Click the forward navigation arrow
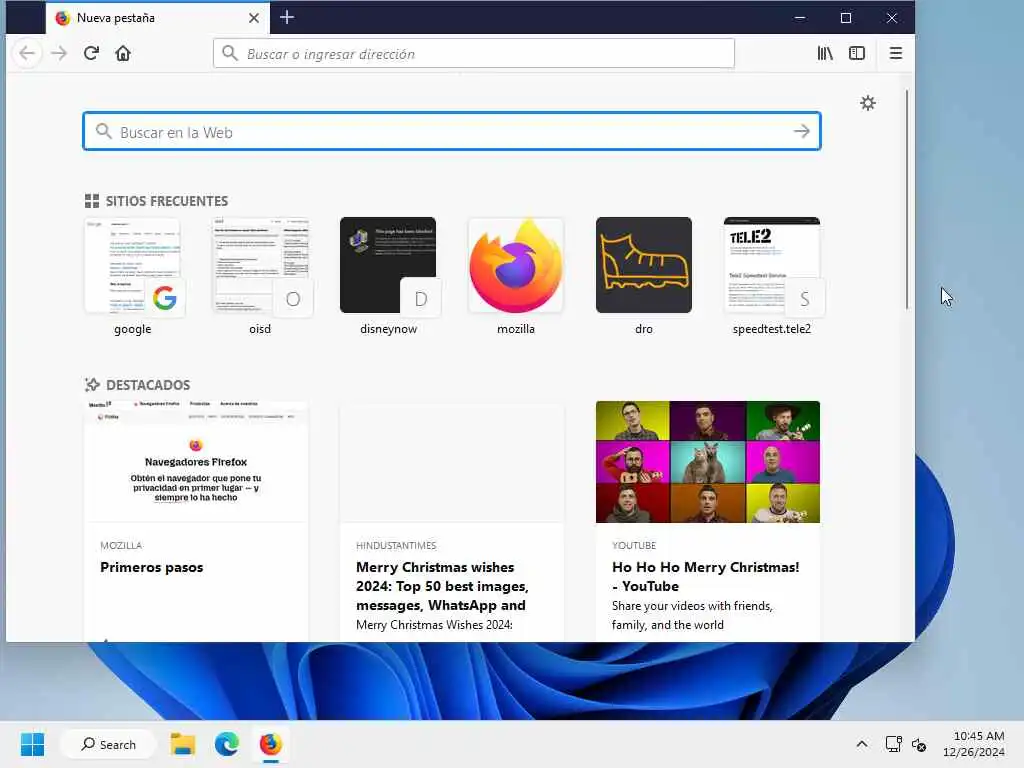This screenshot has height=768, width=1024. pyautogui.click(x=59, y=54)
